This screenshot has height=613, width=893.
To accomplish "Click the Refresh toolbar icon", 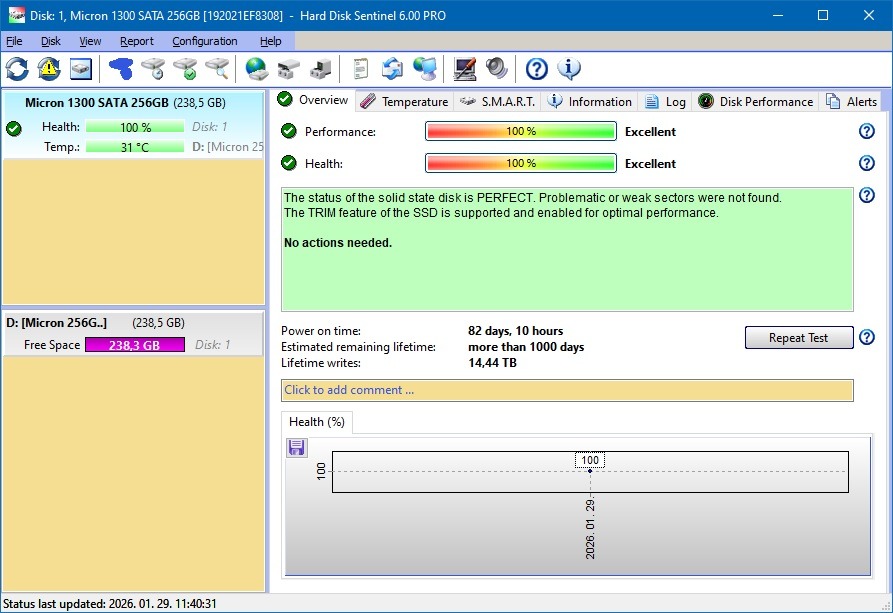I will click(17, 69).
